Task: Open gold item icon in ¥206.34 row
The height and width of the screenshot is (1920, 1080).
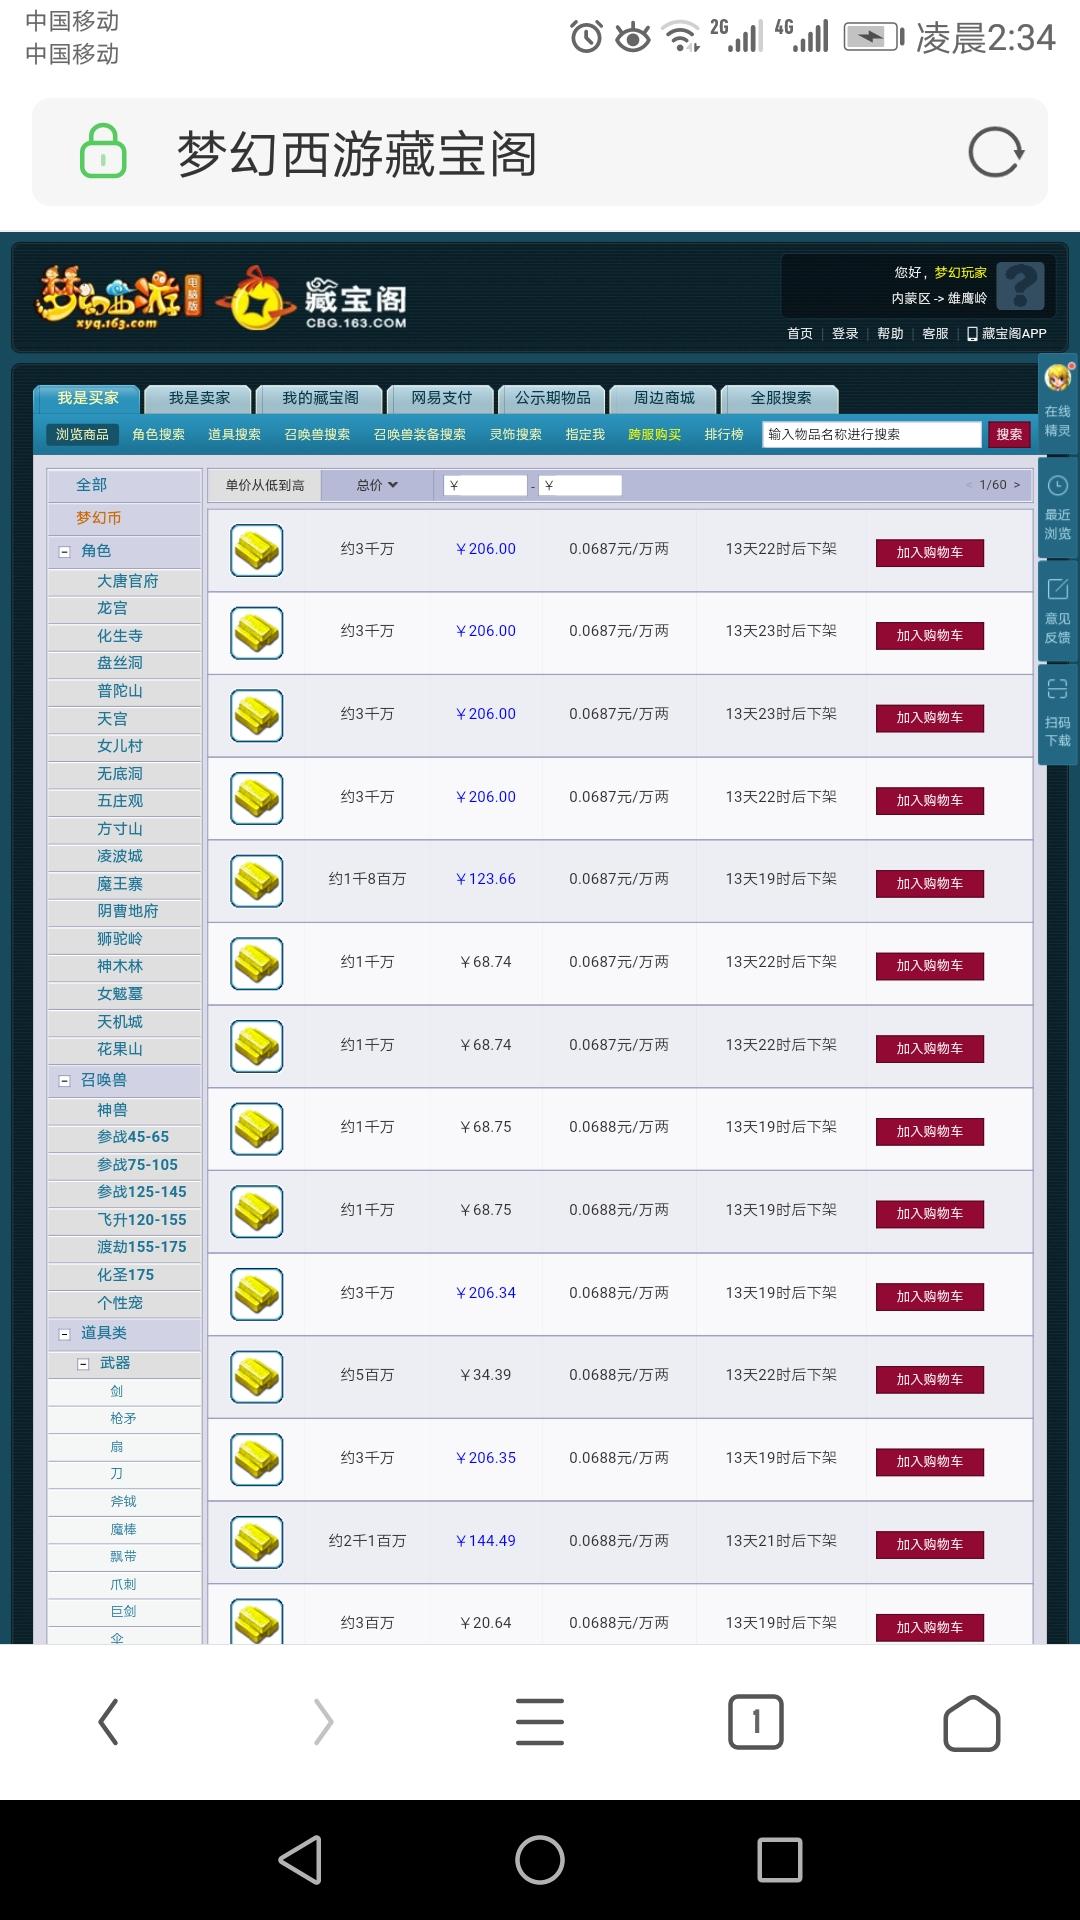Action: pyautogui.click(x=257, y=1294)
